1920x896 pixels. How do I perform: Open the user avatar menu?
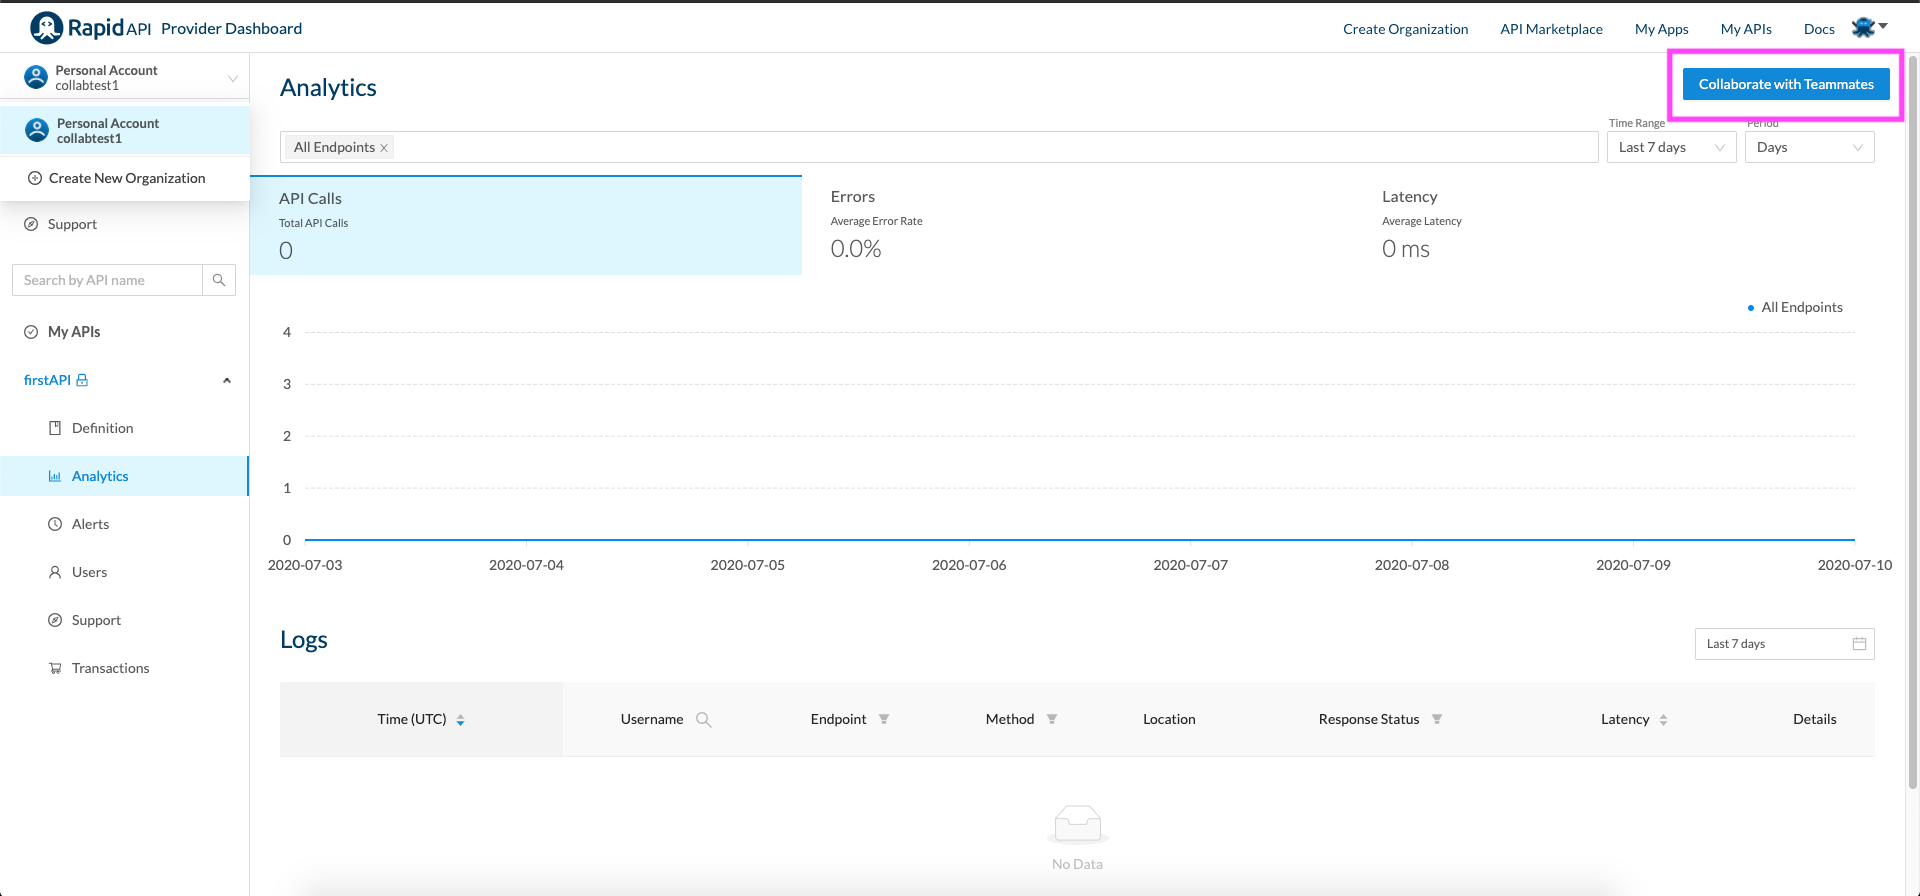pos(1869,28)
